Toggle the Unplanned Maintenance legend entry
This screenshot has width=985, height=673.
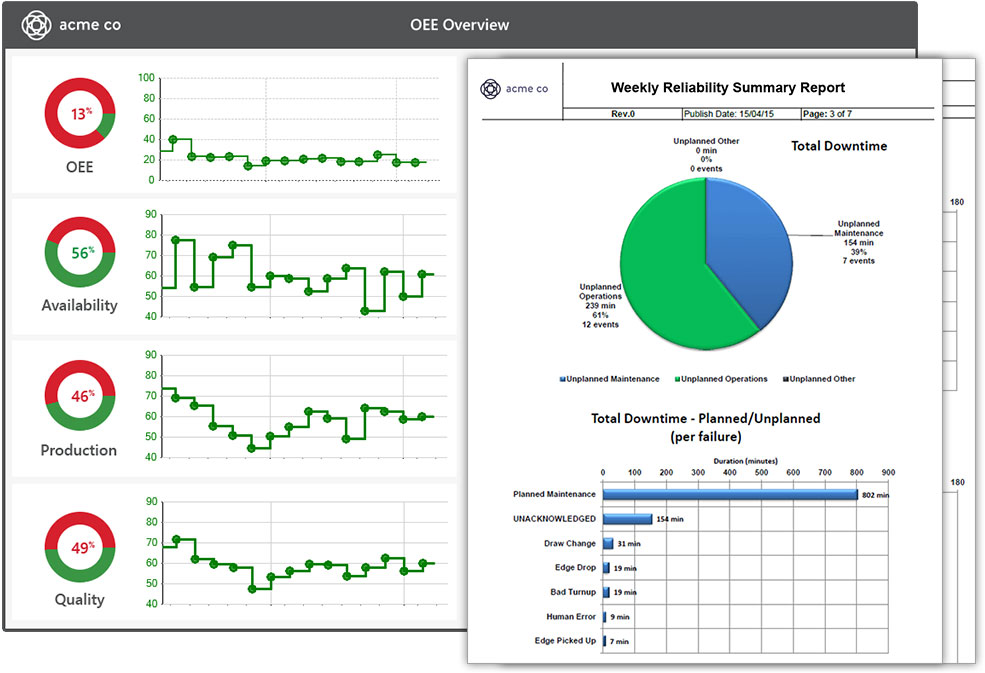point(609,379)
